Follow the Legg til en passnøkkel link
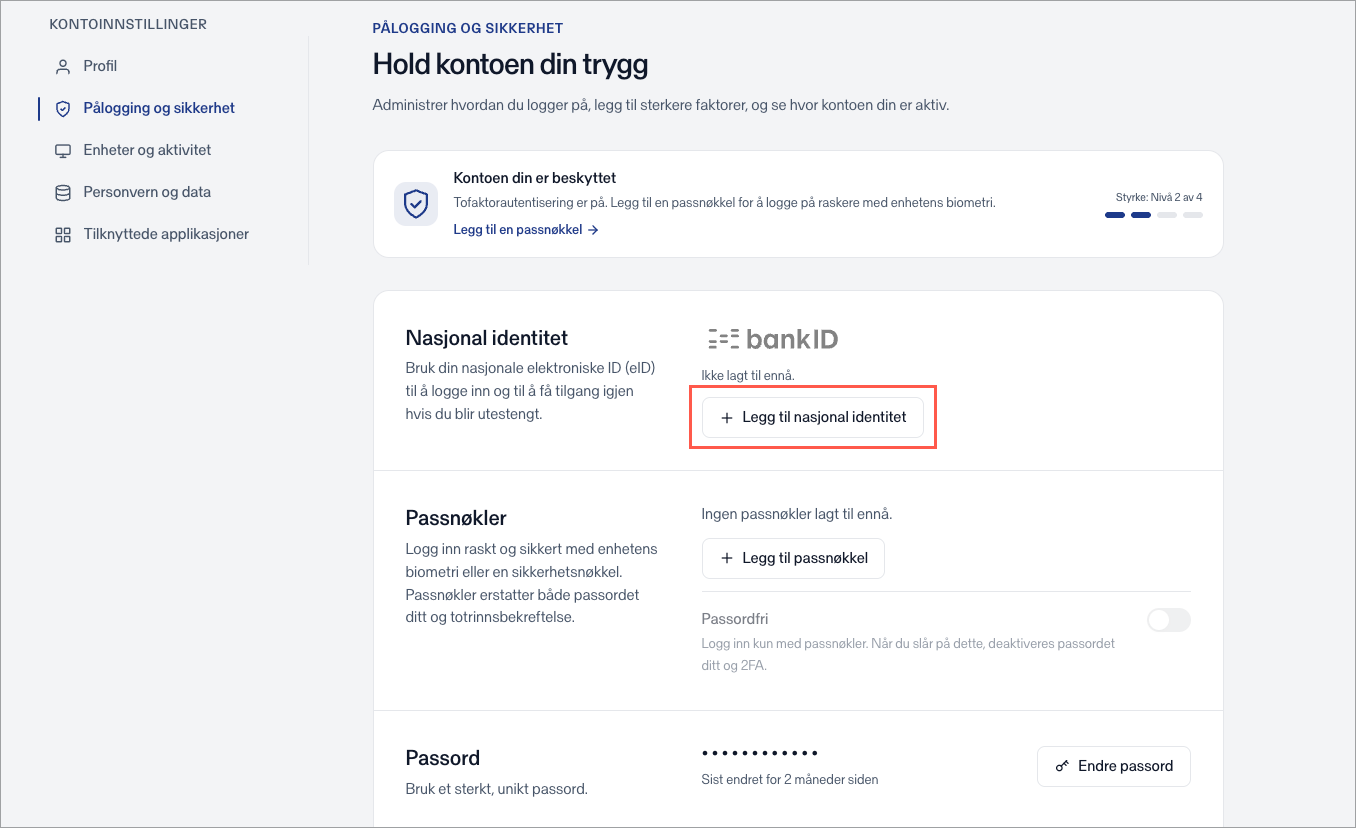The width and height of the screenshot is (1356, 828). 526,230
